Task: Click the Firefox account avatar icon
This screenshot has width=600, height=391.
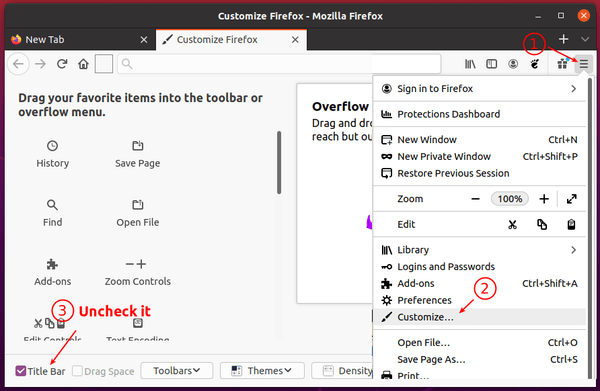Action: coord(513,64)
